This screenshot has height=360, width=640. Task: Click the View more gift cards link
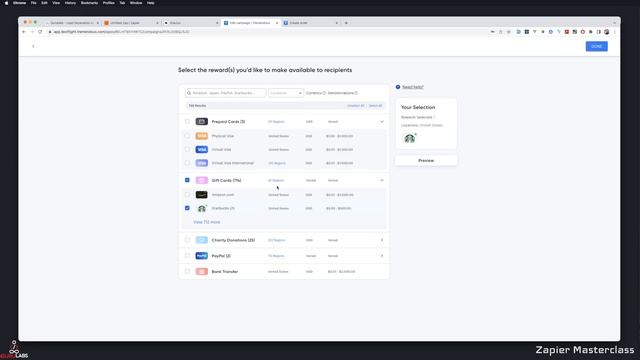coord(207,222)
